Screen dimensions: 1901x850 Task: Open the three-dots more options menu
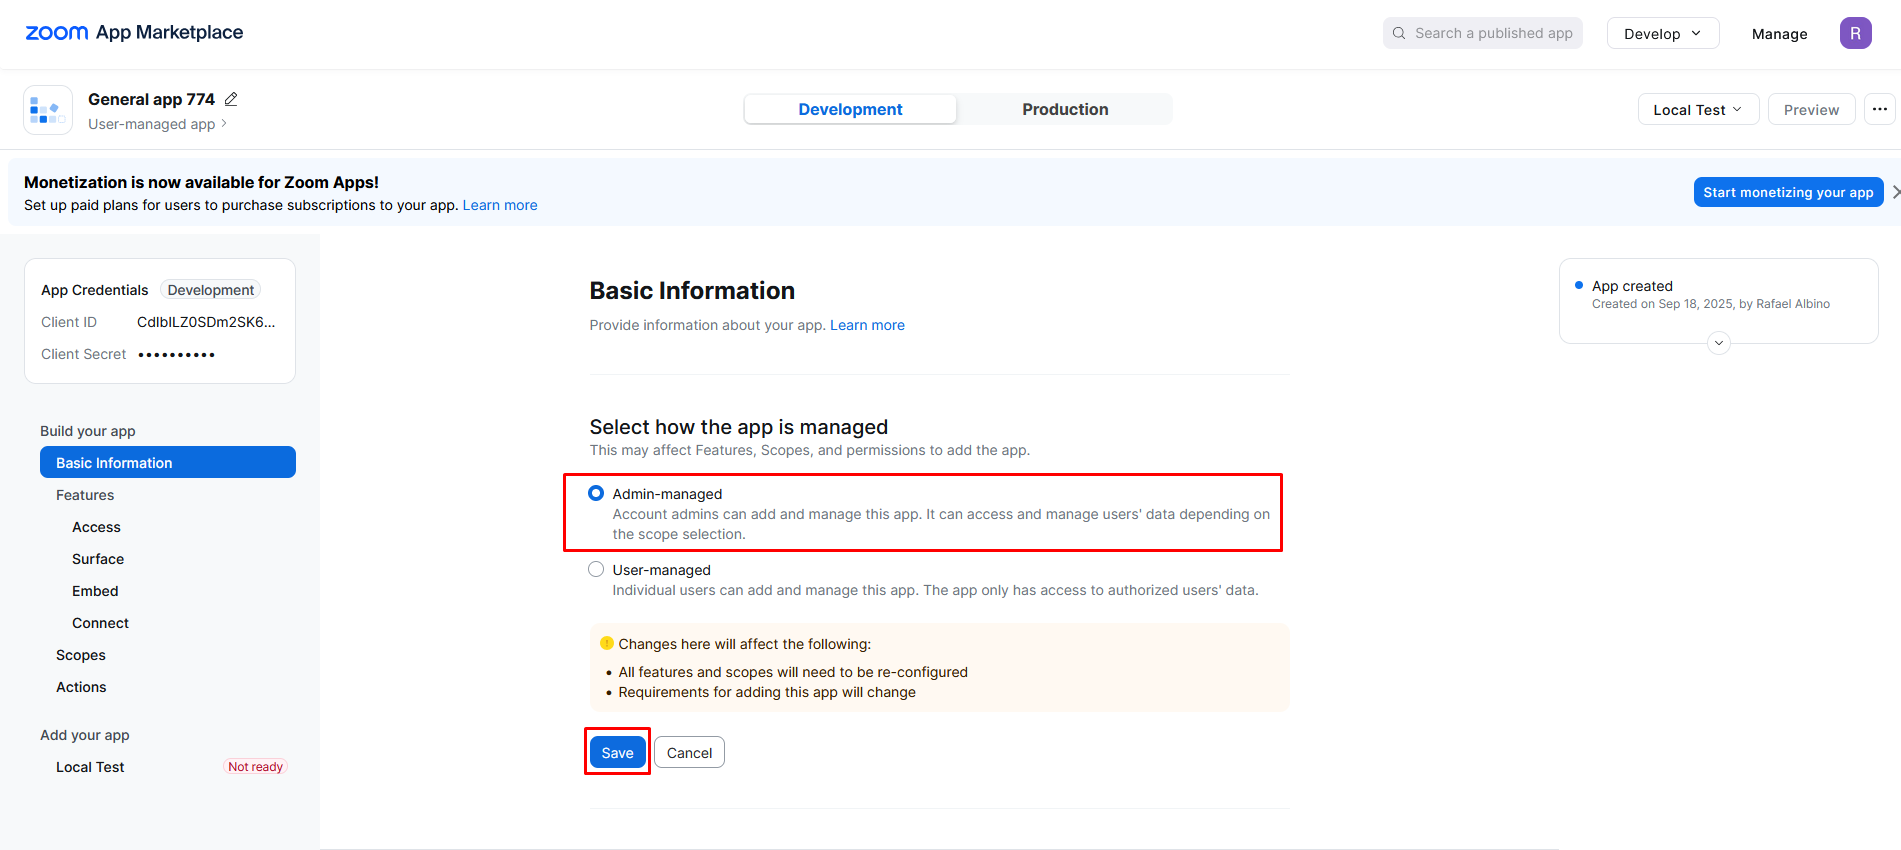(x=1880, y=109)
